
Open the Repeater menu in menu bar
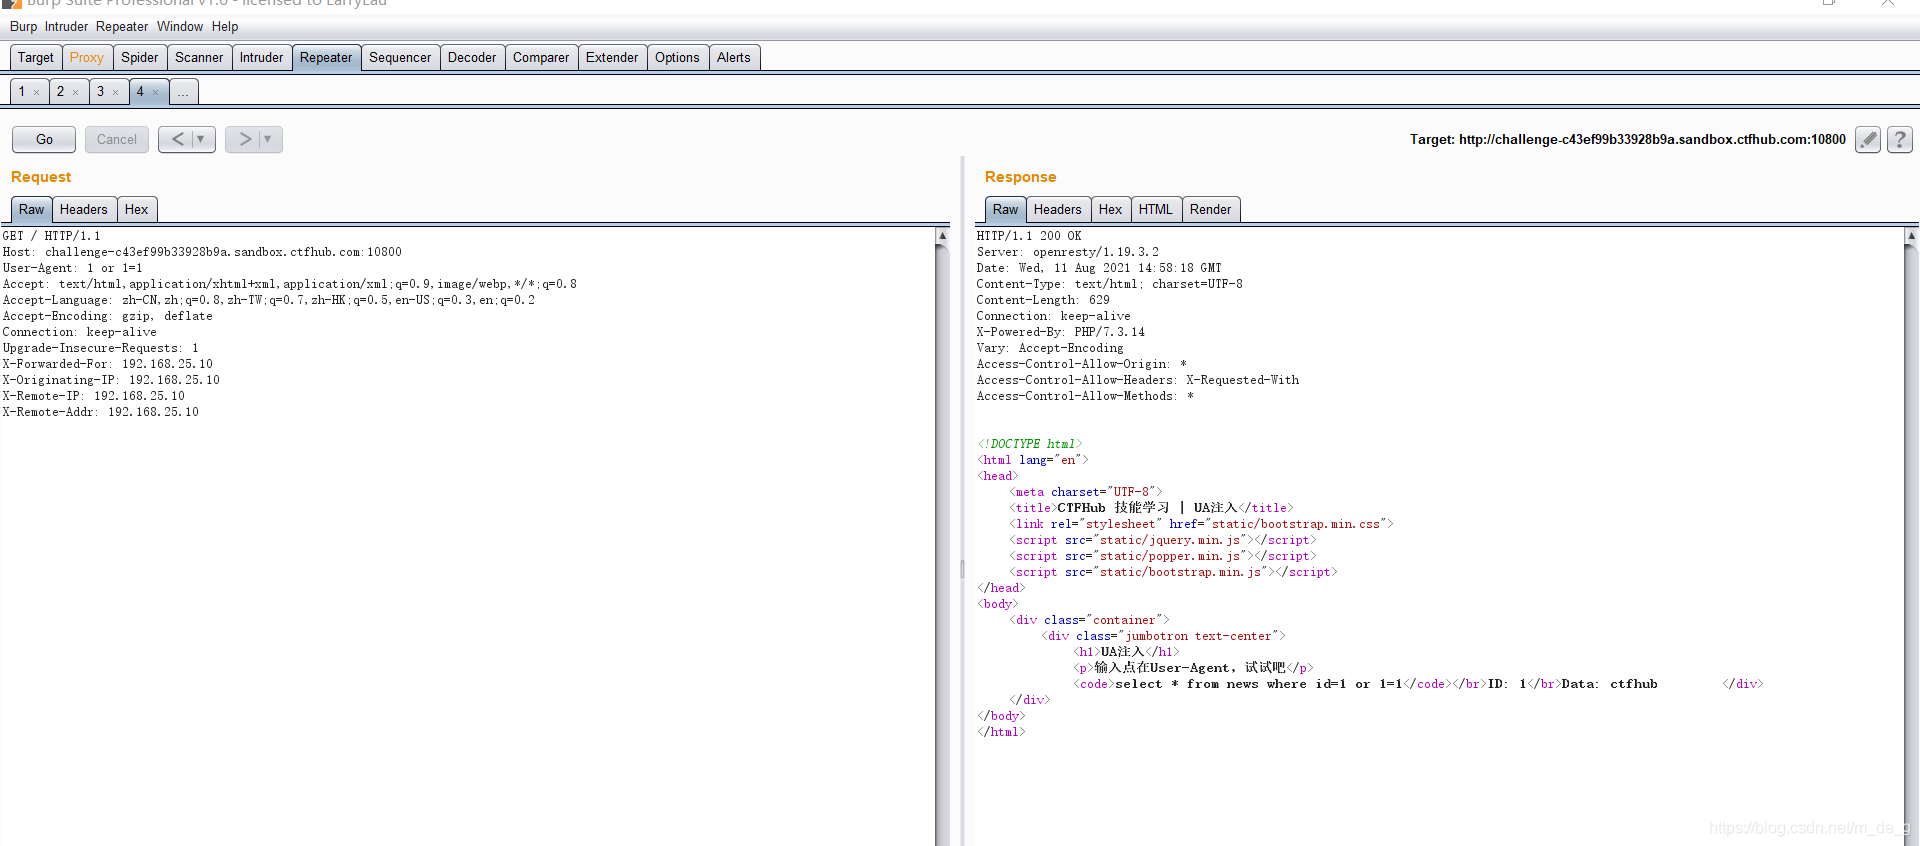tap(122, 27)
